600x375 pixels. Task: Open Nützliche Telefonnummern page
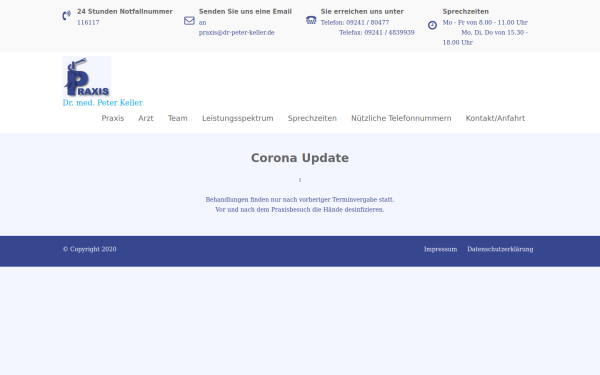401,118
